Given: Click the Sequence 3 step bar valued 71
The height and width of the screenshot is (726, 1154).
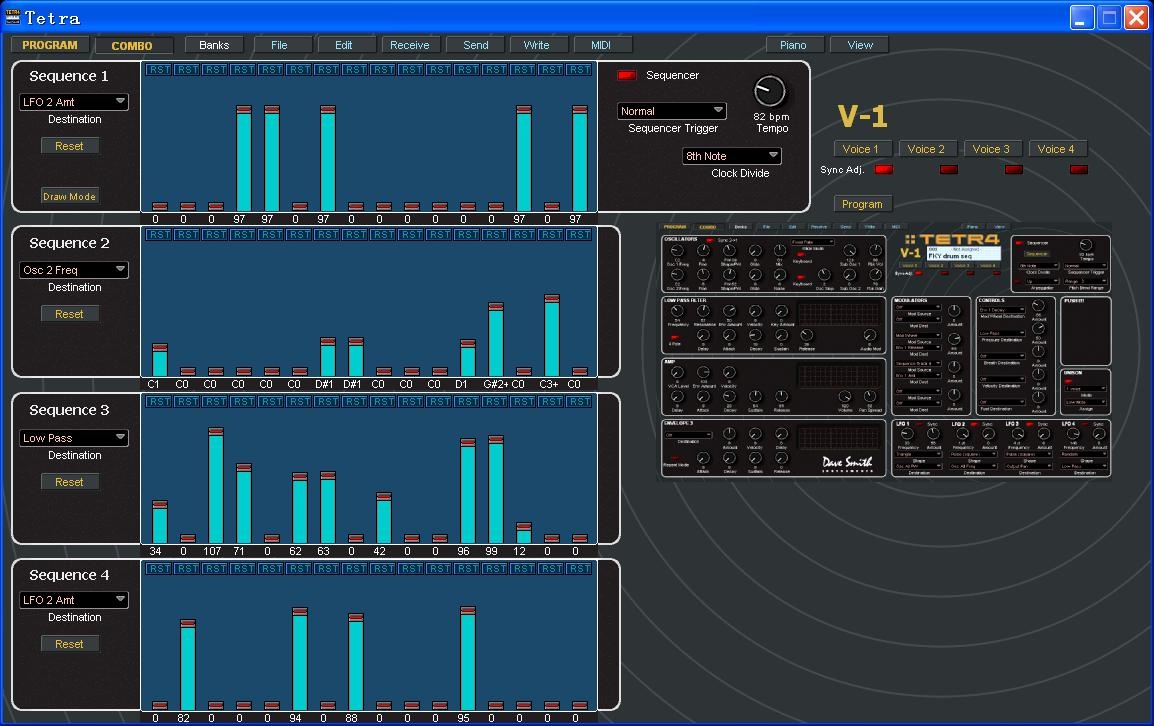Looking at the screenshot, I should [244, 504].
